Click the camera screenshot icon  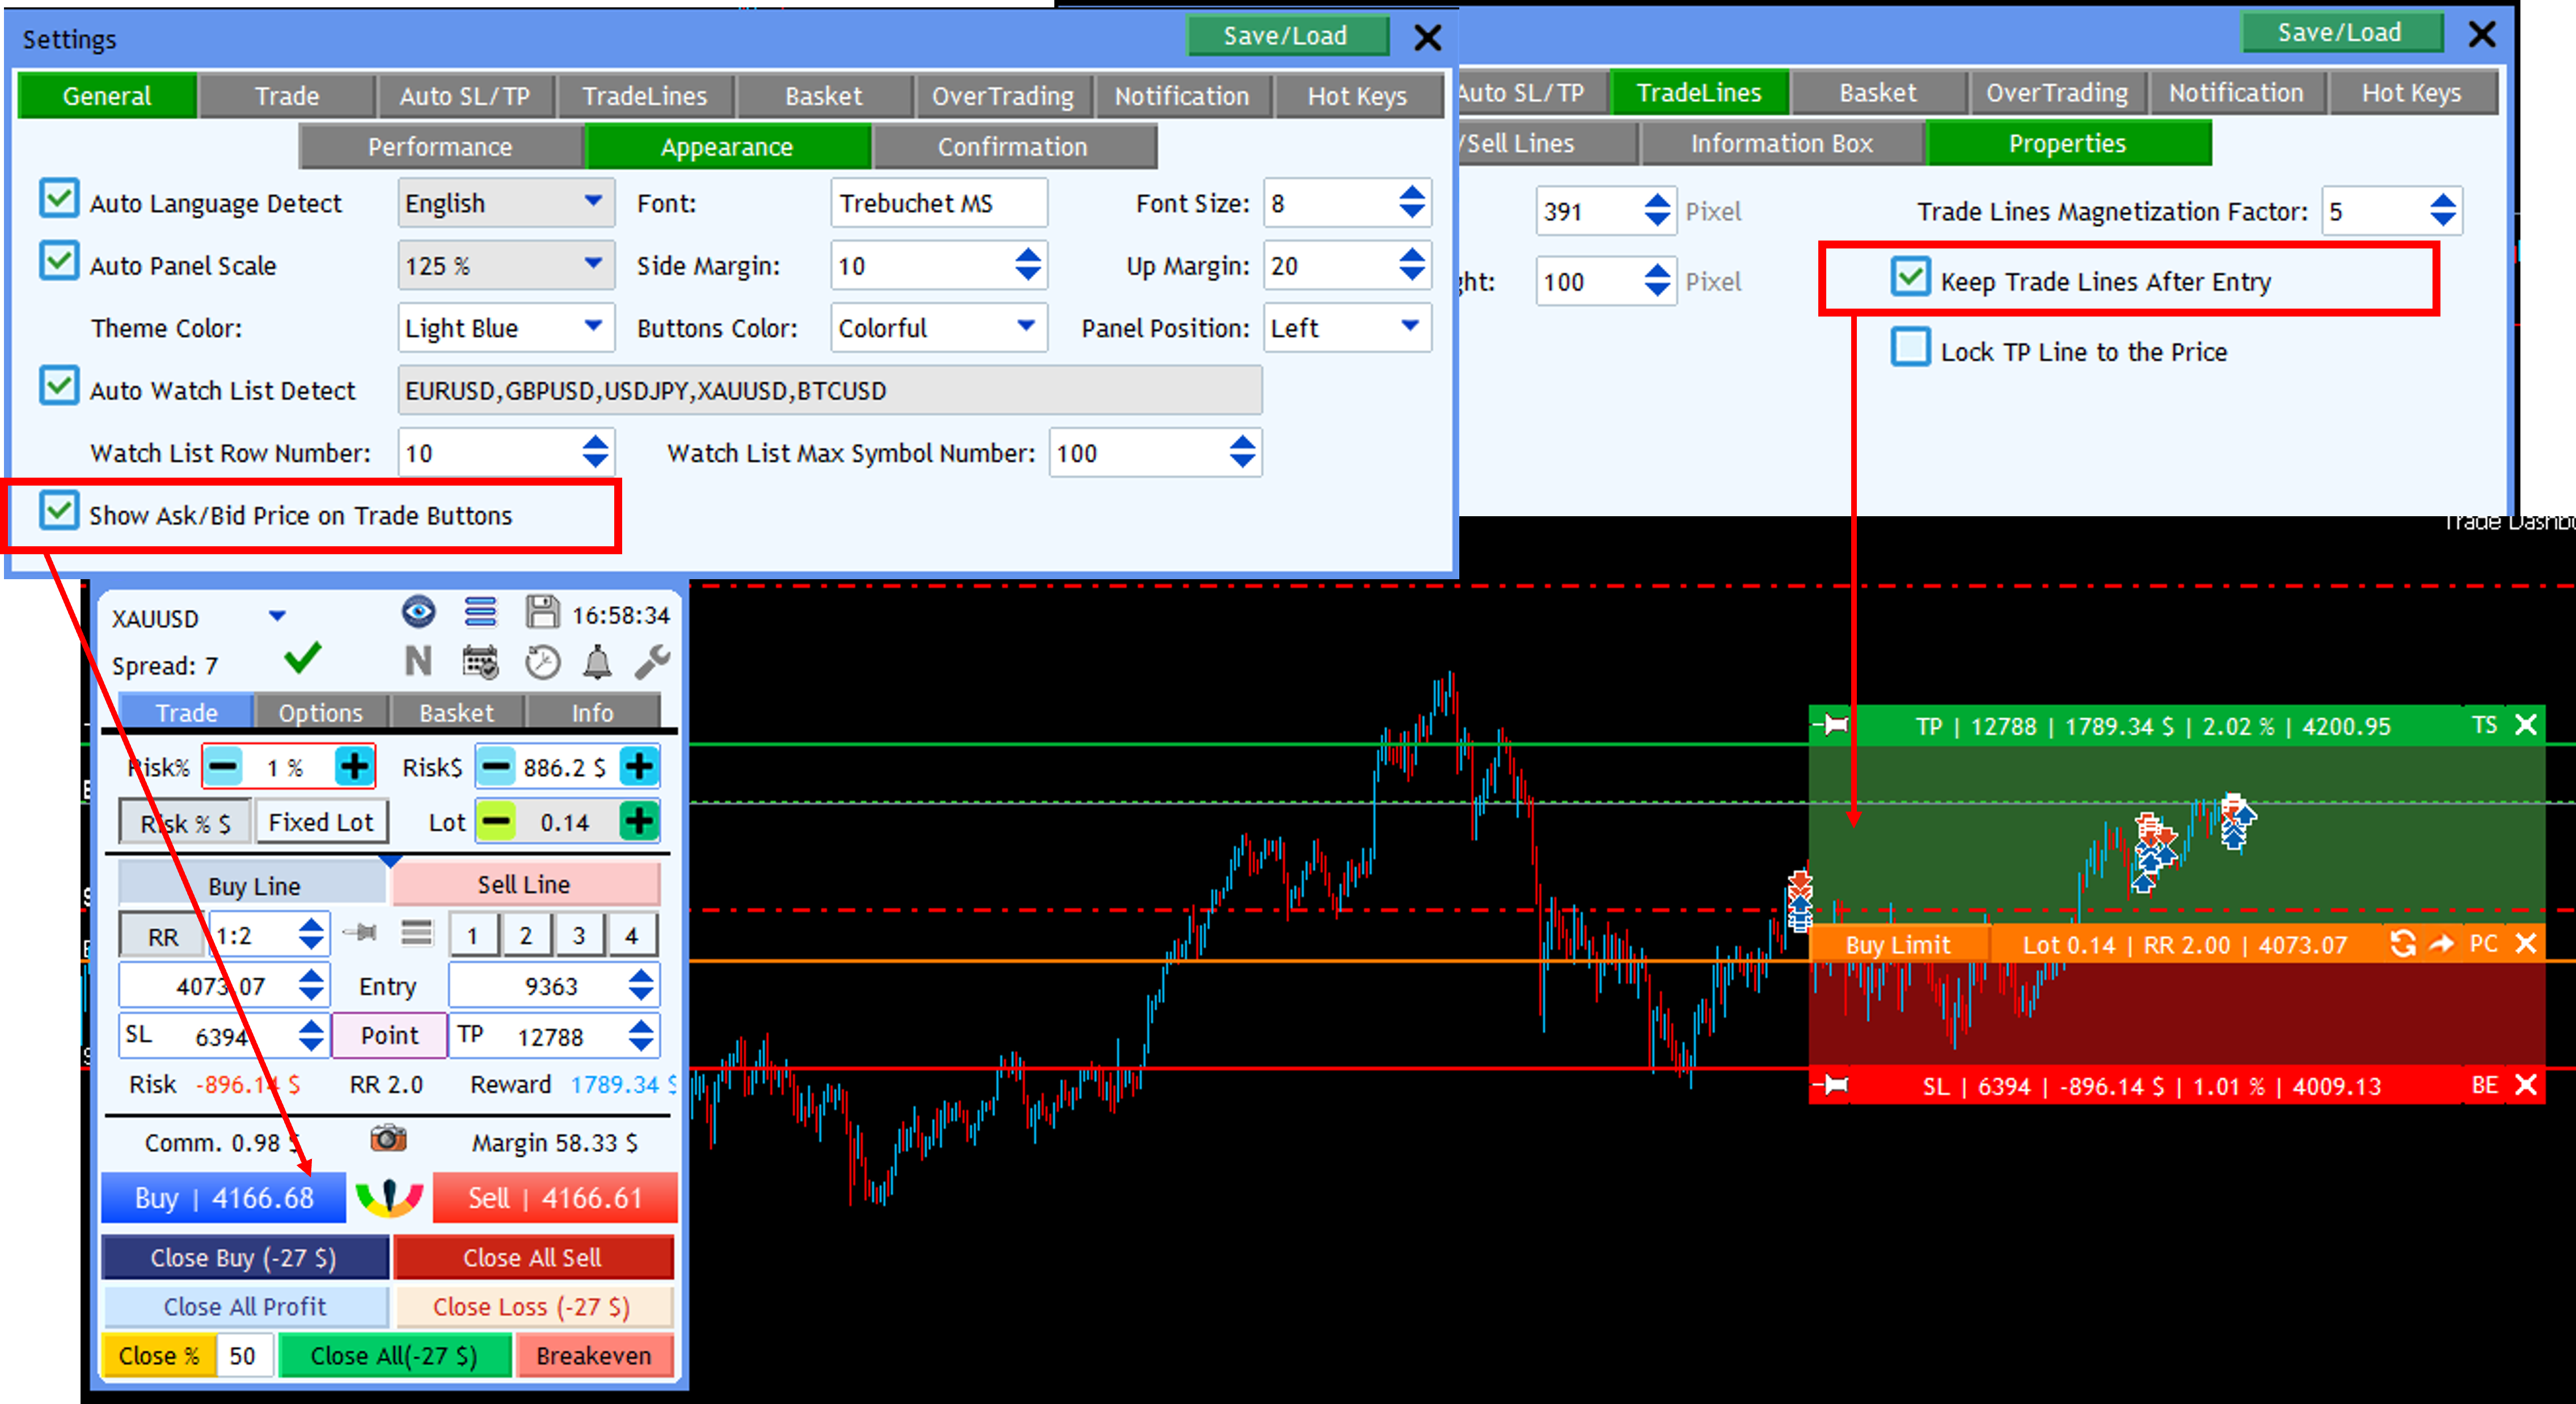click(388, 1139)
